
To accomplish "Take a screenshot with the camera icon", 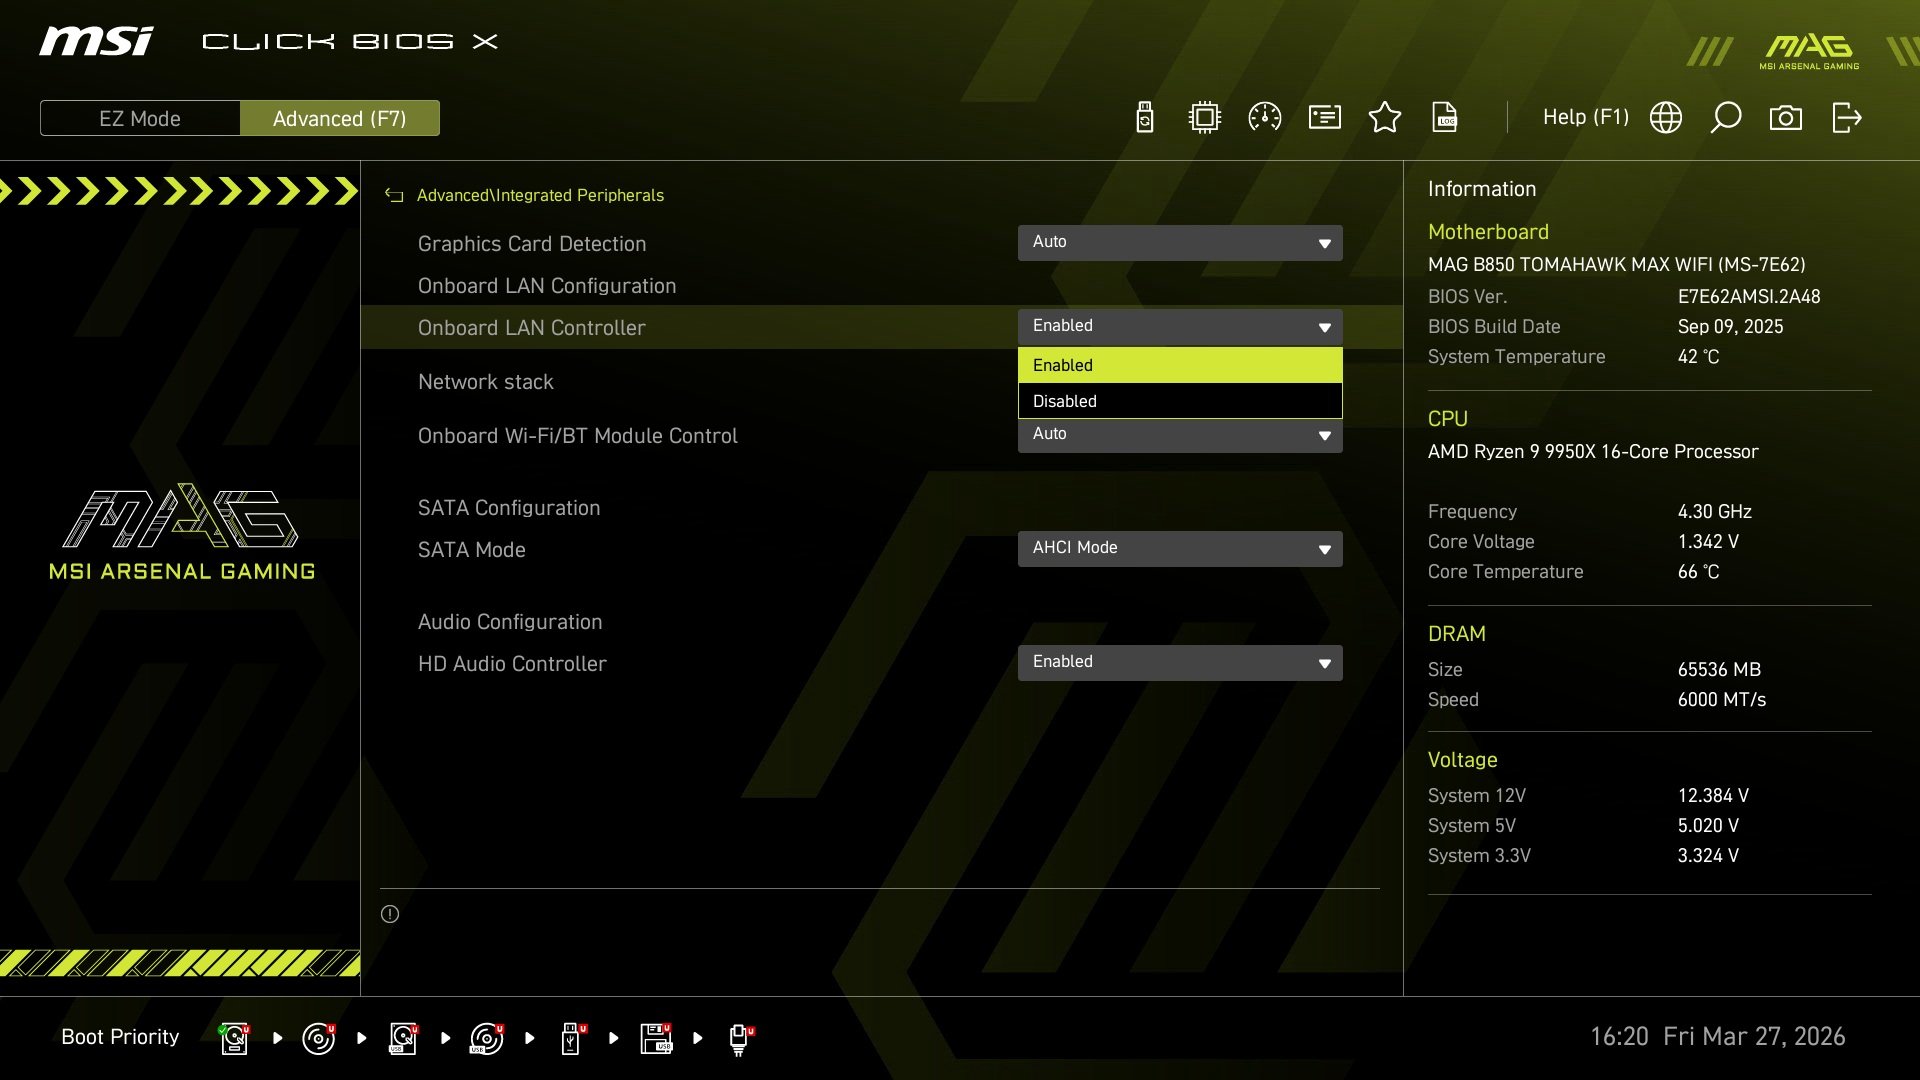I will pyautogui.click(x=1786, y=118).
